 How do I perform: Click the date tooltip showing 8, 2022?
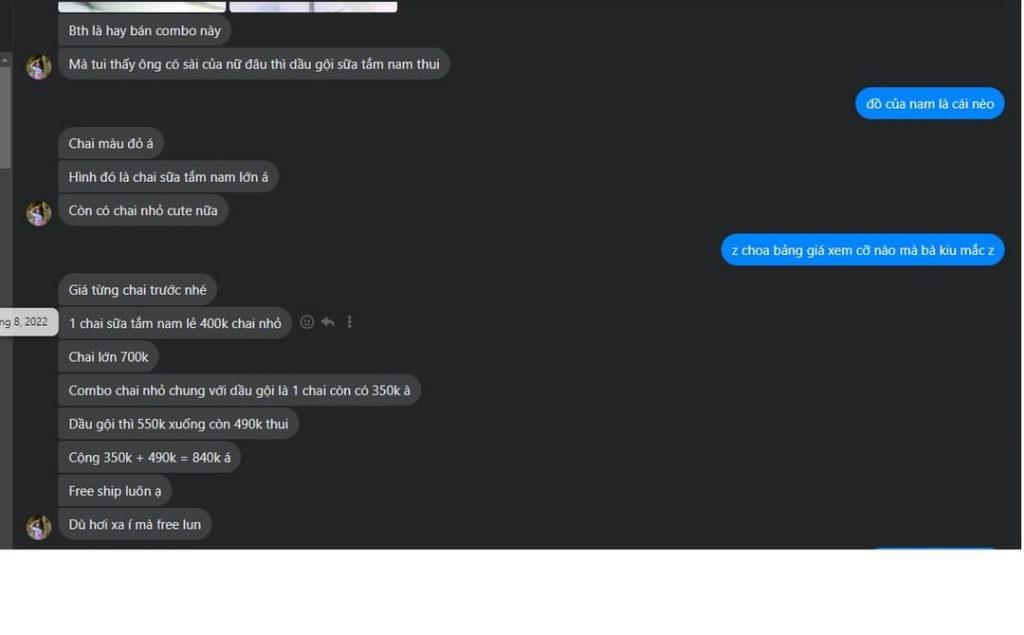[26, 322]
